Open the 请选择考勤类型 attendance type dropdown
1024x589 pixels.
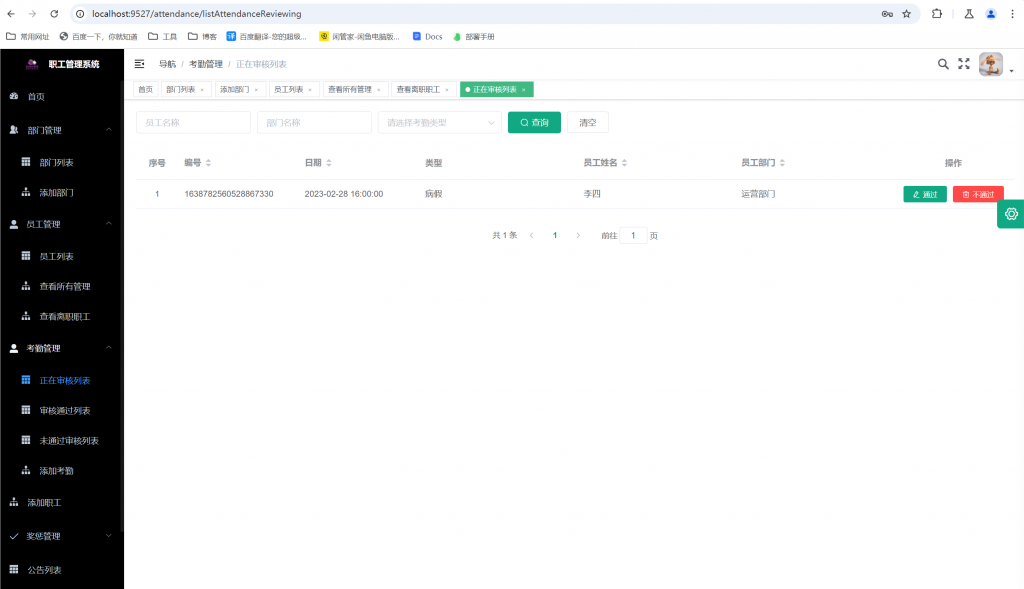(438, 121)
